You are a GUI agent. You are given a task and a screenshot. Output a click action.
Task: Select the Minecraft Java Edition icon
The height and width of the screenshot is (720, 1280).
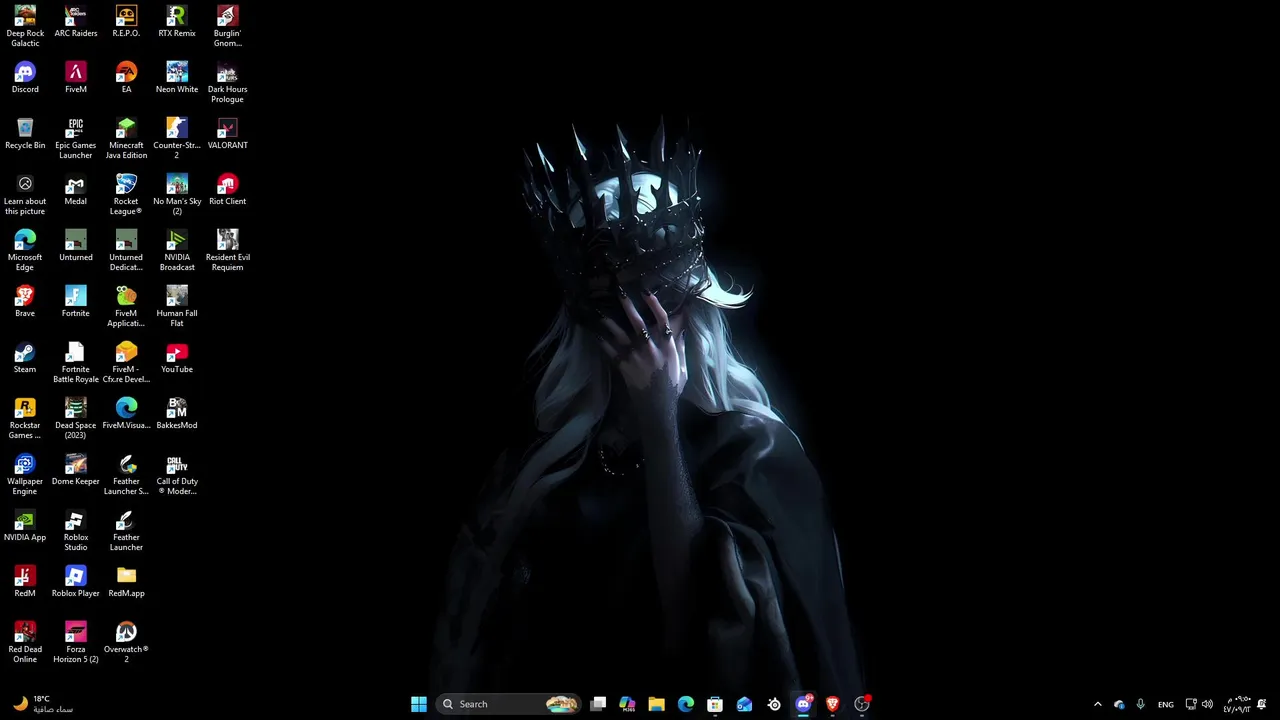tap(126, 138)
